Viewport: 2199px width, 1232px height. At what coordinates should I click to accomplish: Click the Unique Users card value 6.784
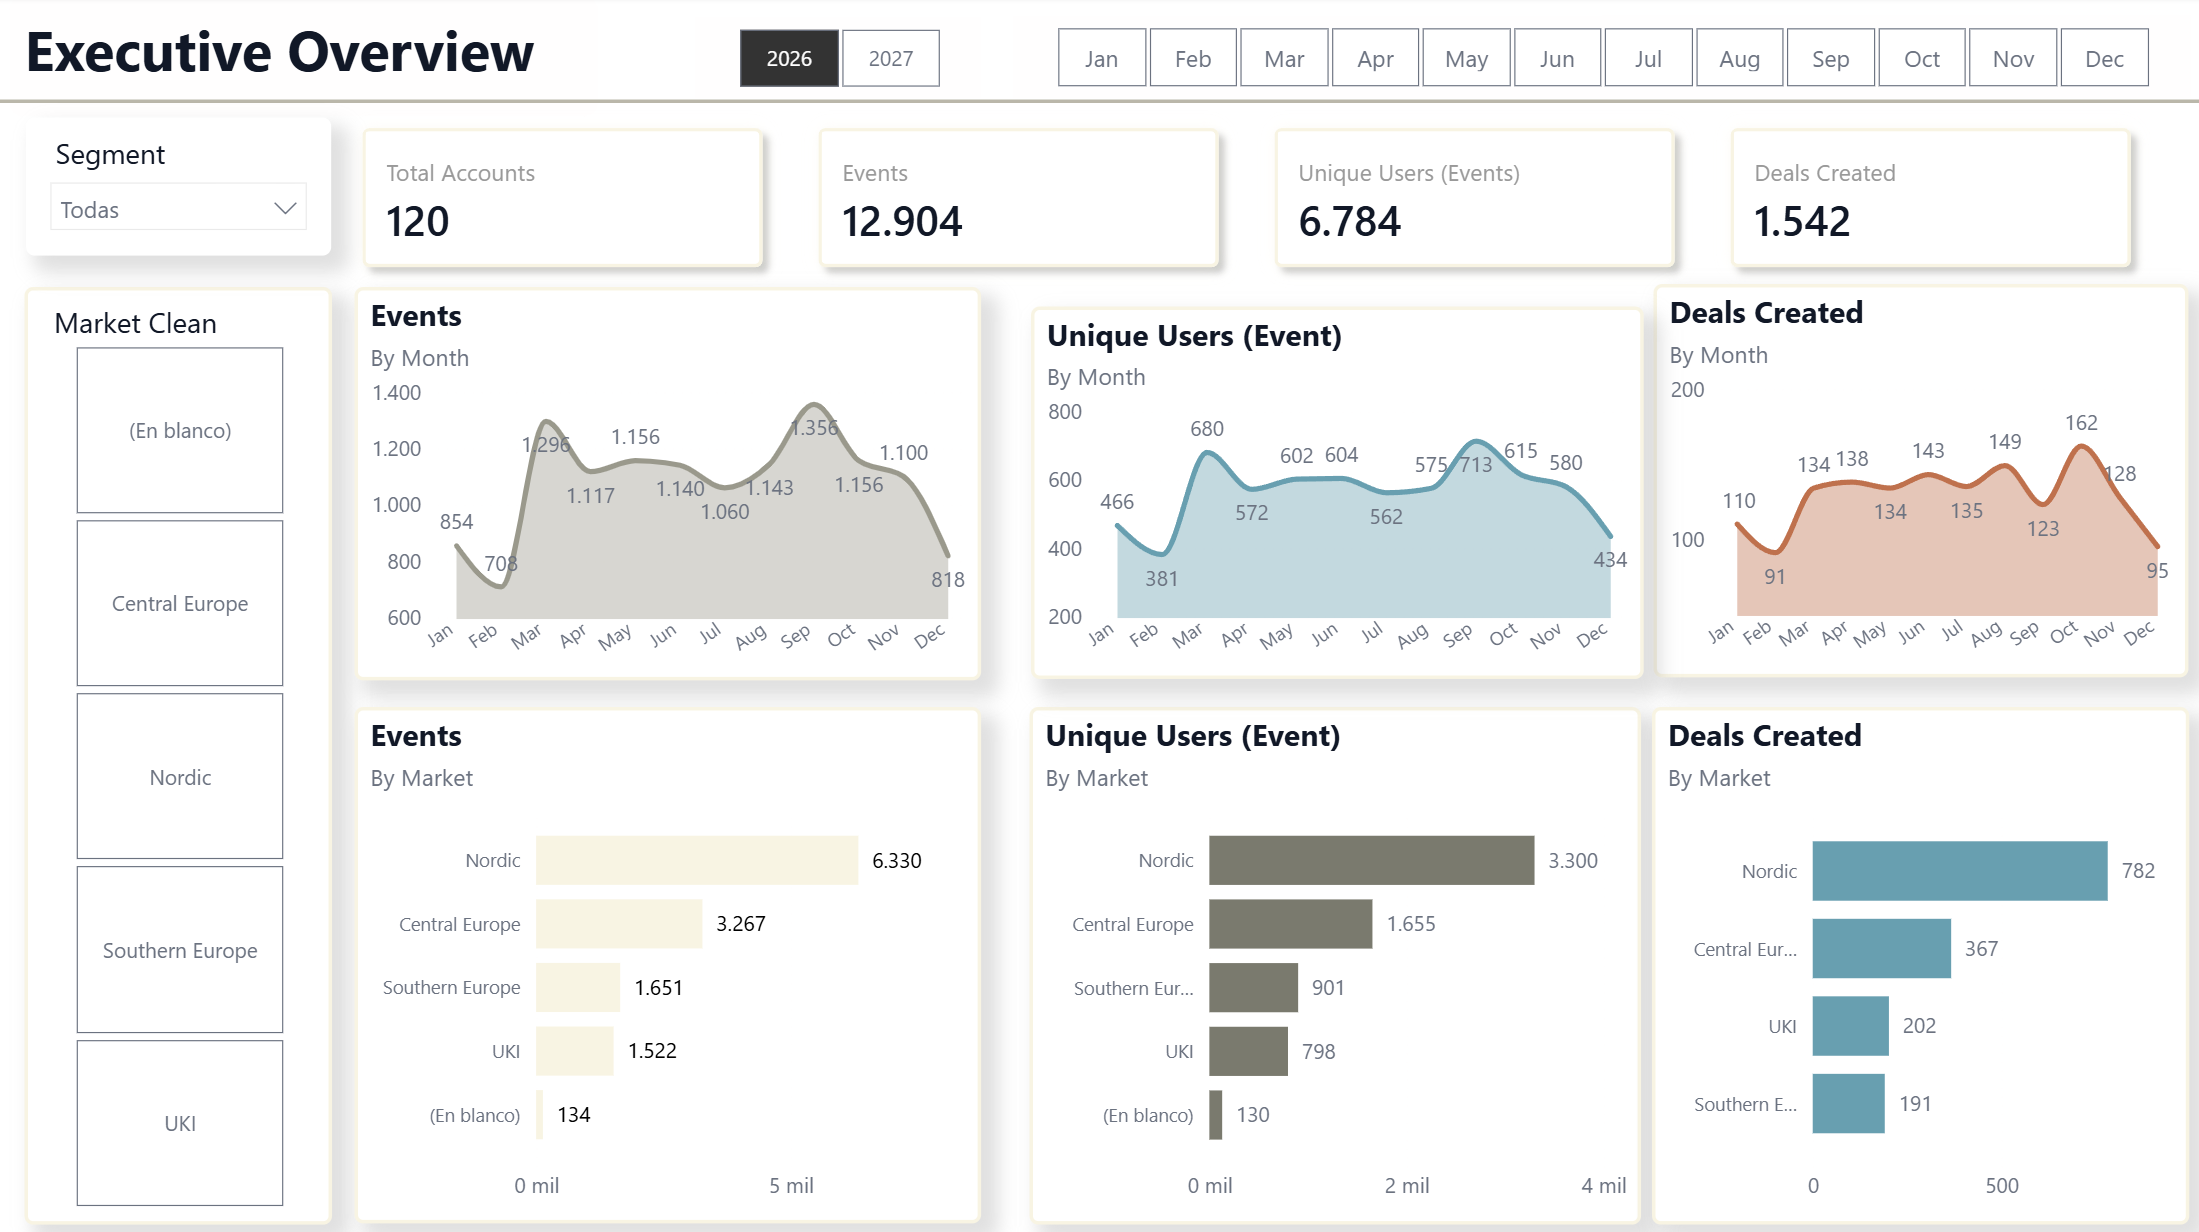(1350, 221)
